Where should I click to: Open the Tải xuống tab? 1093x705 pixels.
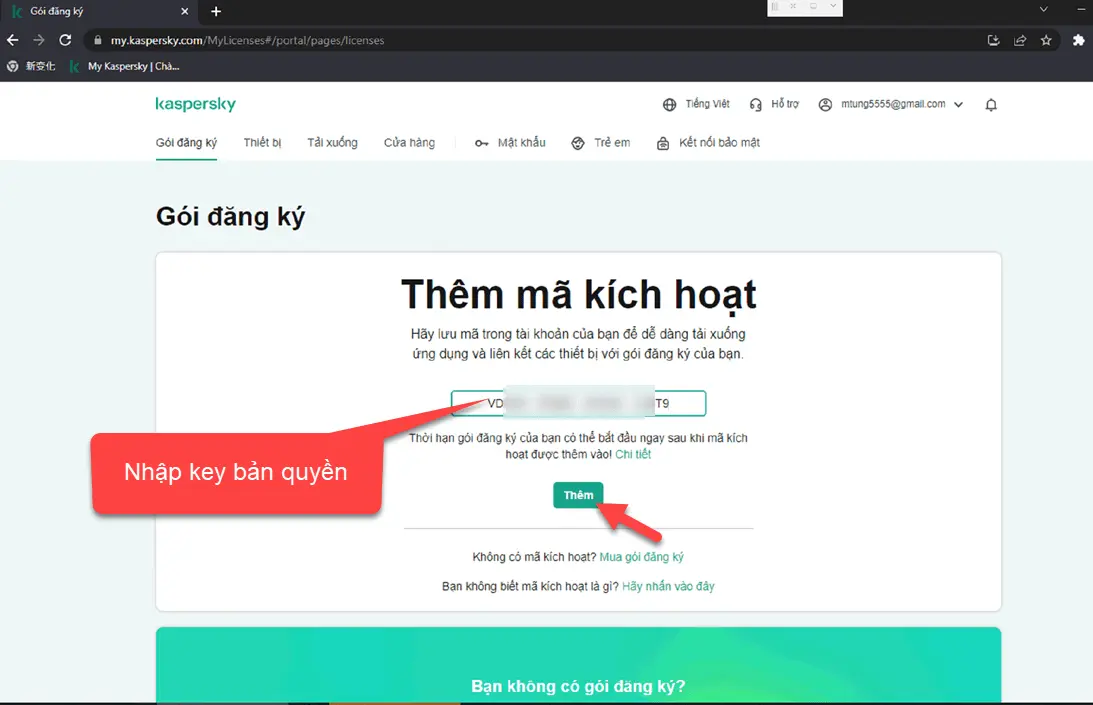coord(332,143)
